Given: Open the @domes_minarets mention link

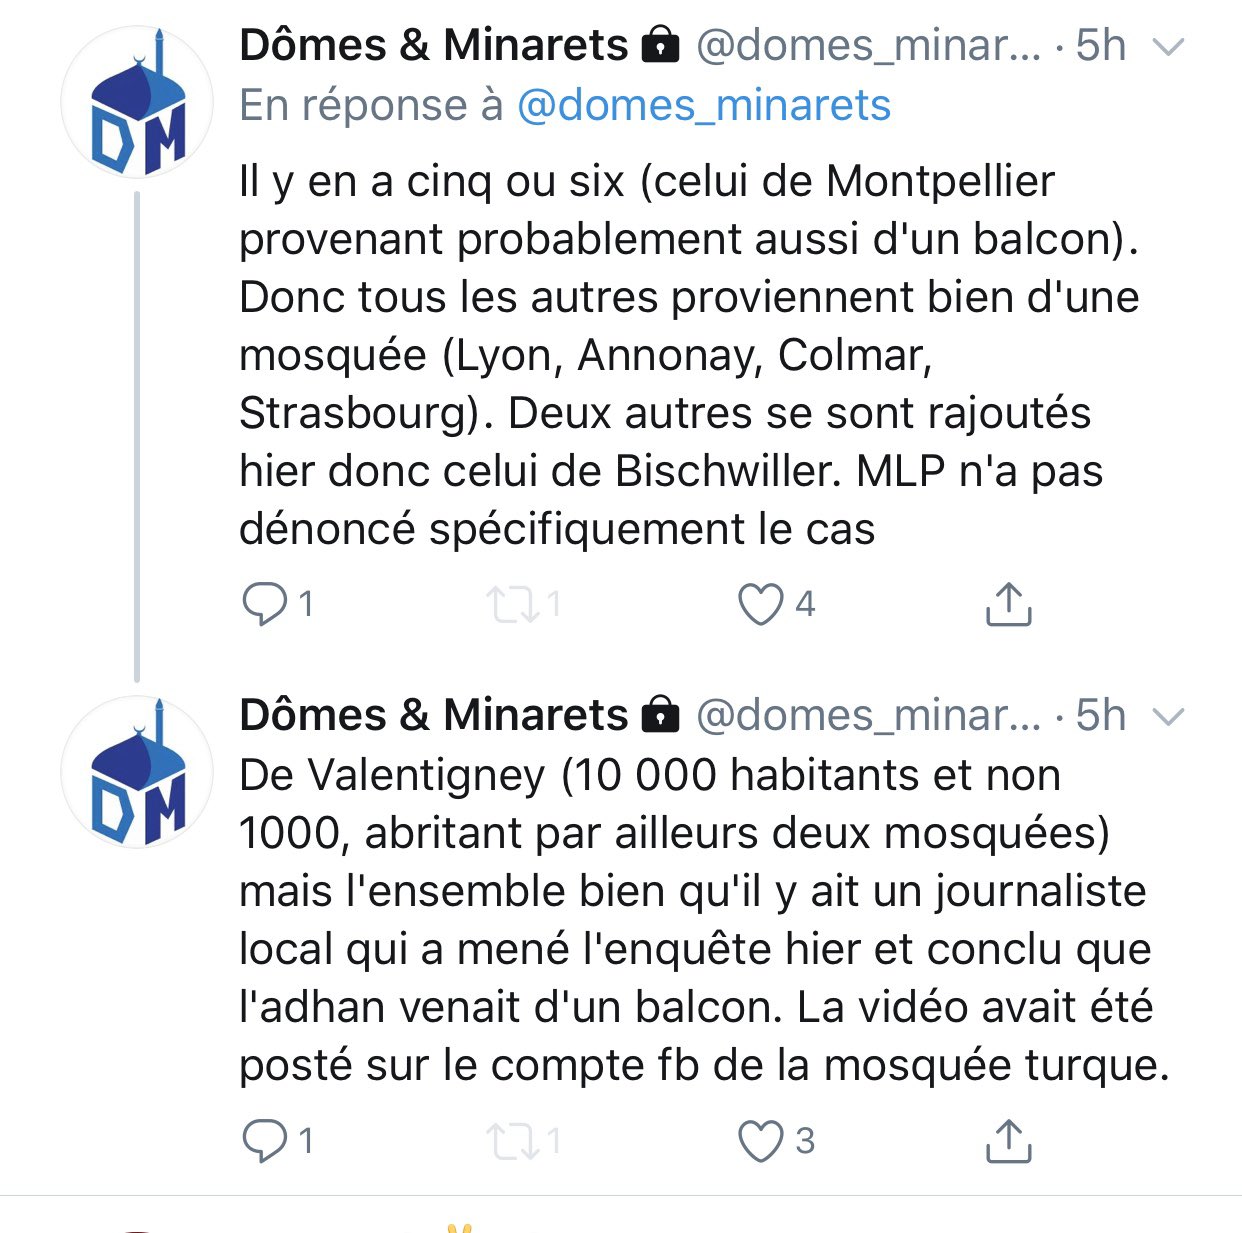Looking at the screenshot, I should (703, 105).
